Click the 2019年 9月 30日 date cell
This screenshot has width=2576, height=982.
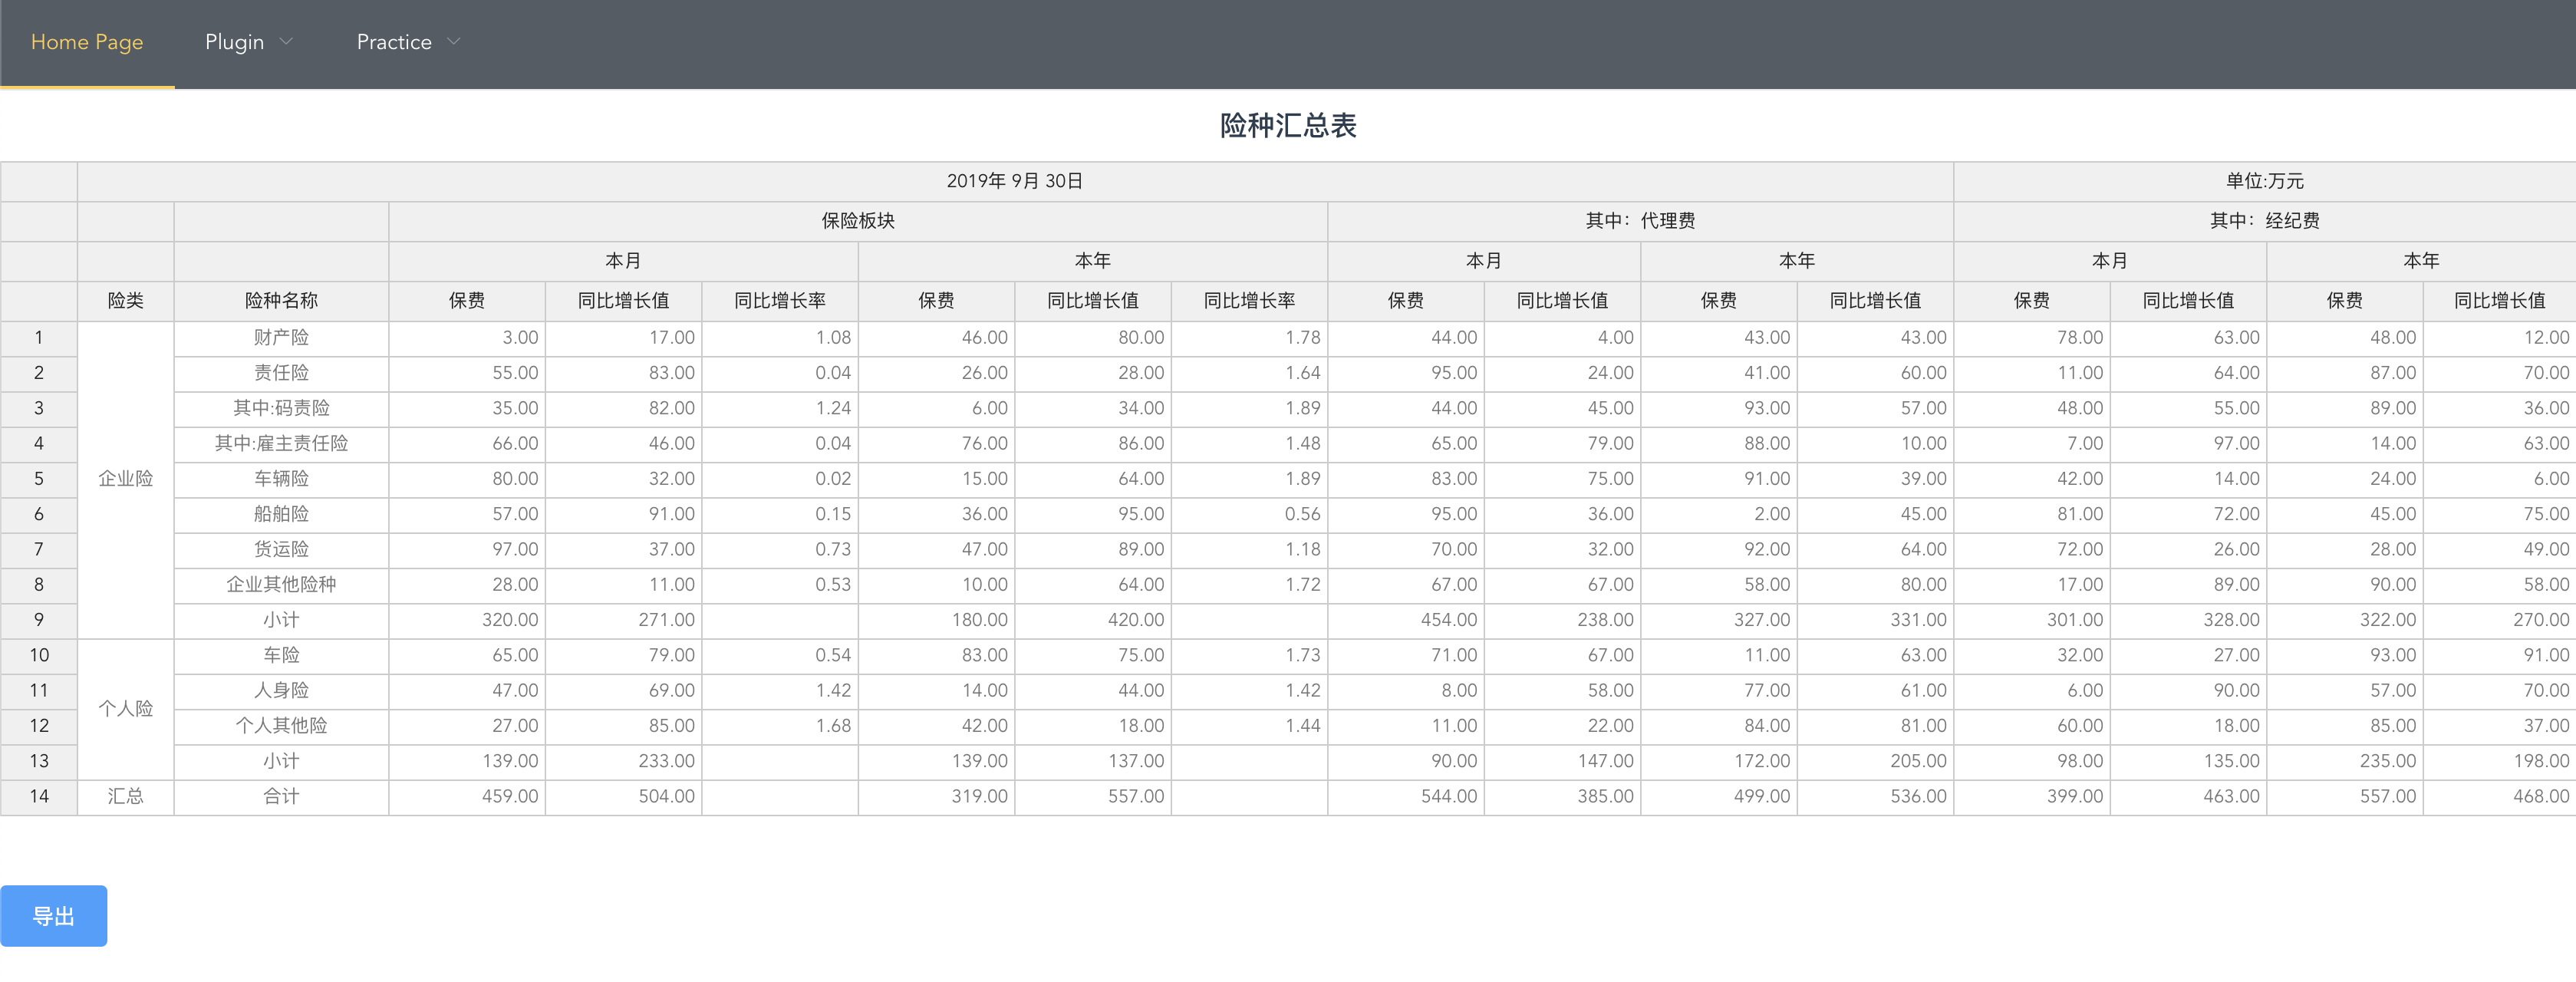1014,181
